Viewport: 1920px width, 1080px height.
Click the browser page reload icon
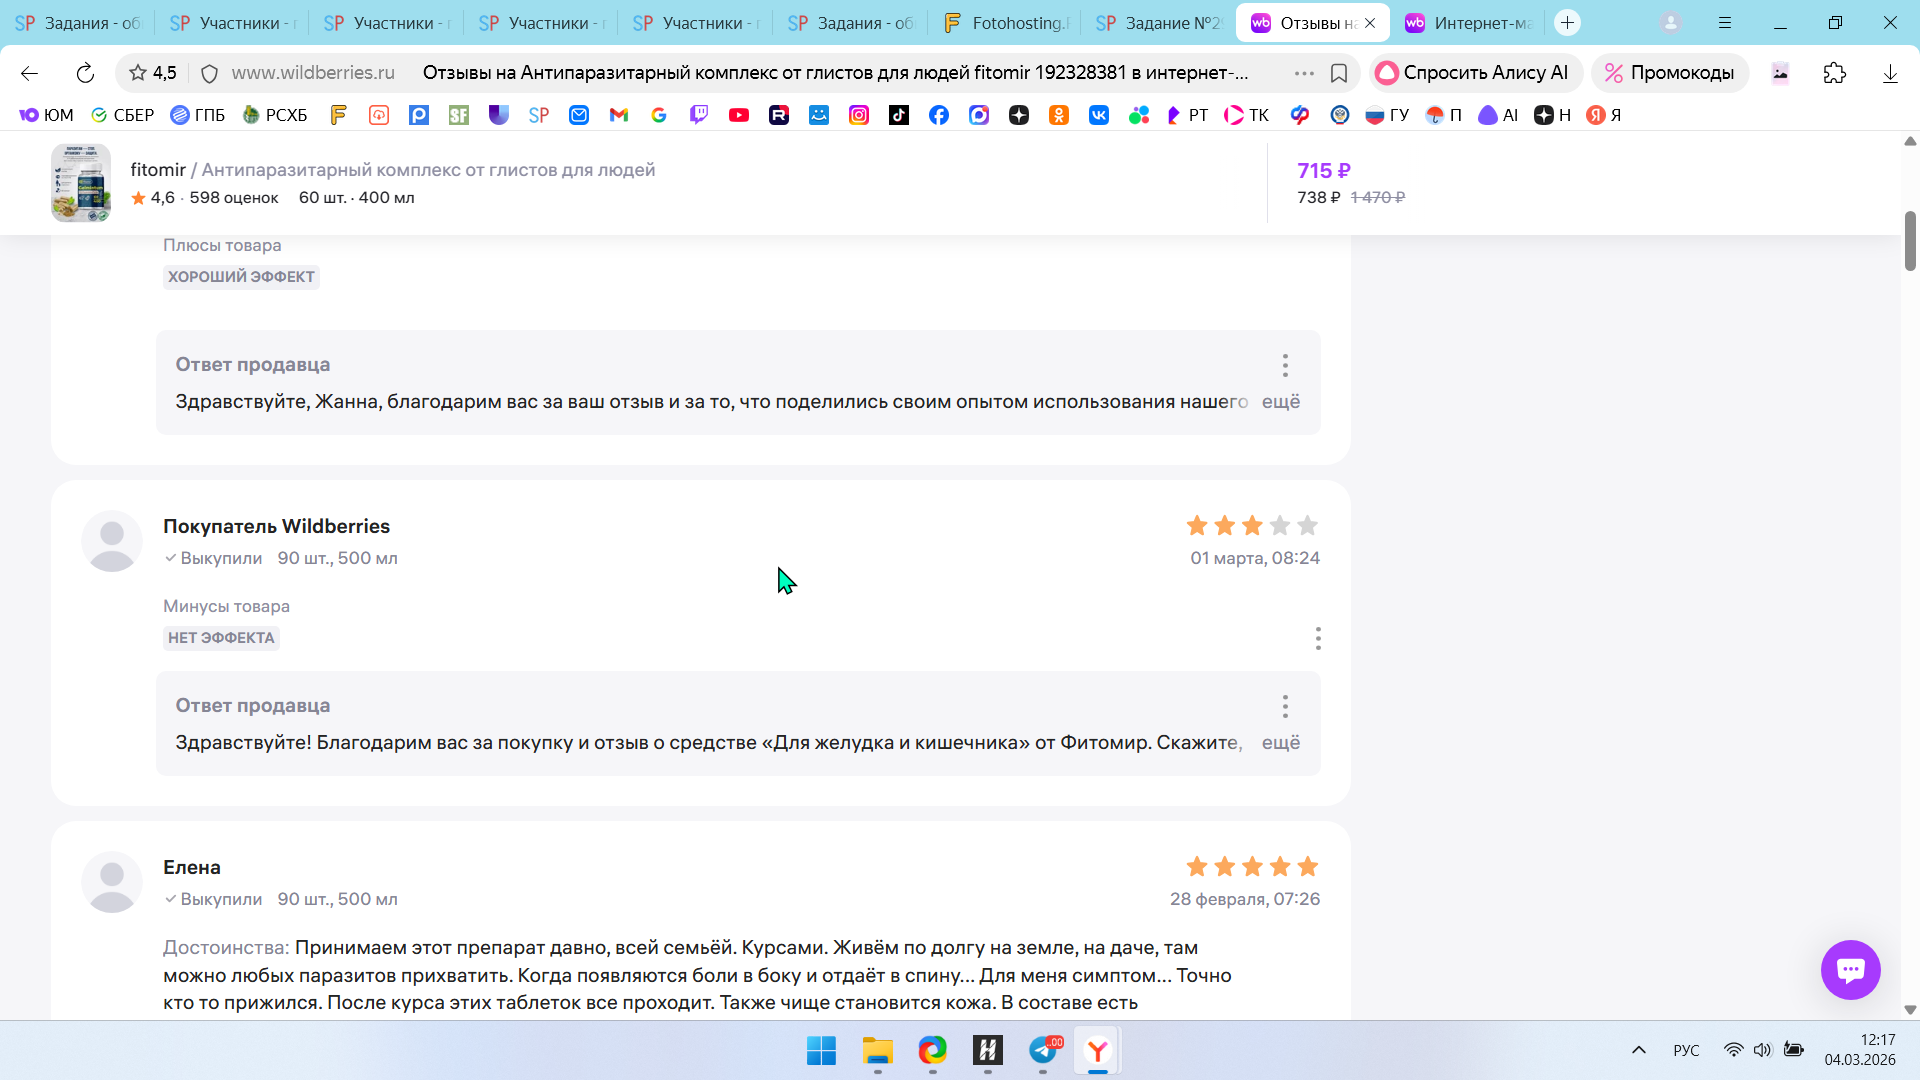point(85,73)
